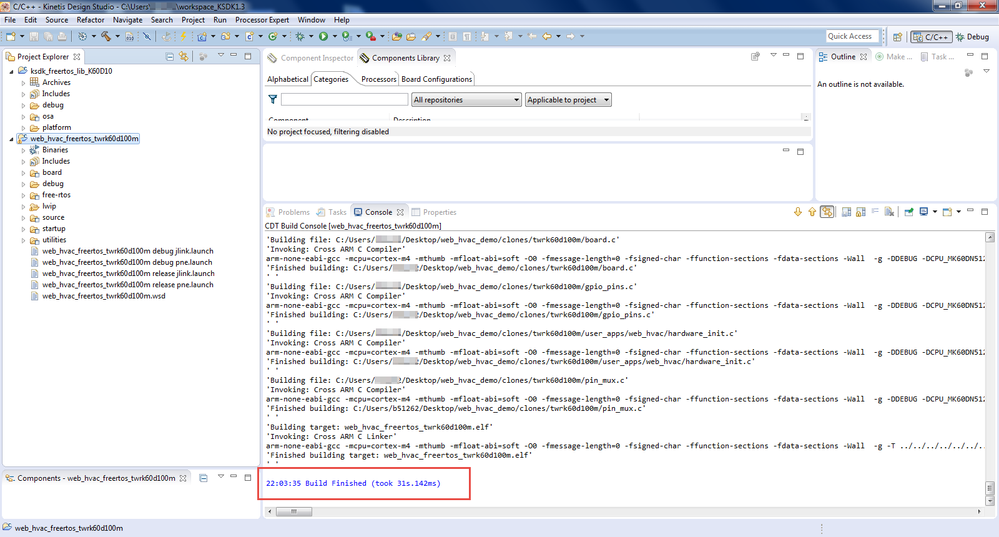The image size is (999, 537).
Task: Open the Applicable to project dropdown
Action: 568,100
